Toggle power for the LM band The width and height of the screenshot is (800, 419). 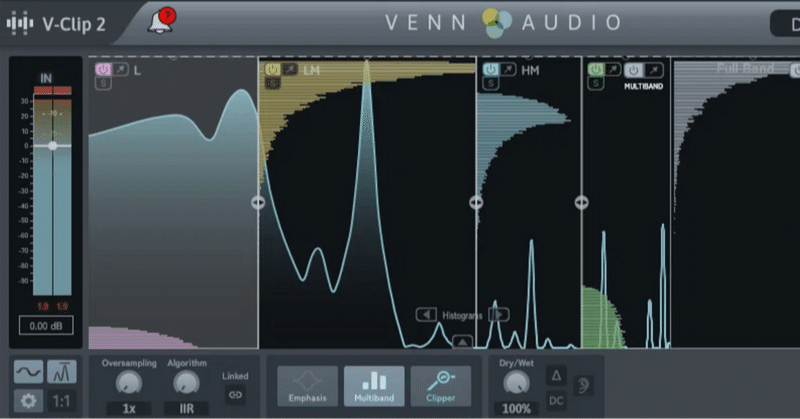click(272, 69)
